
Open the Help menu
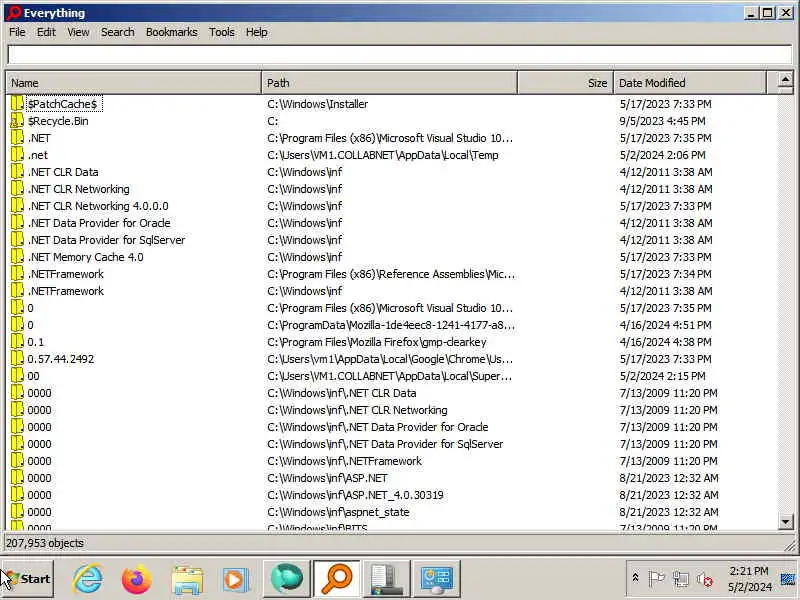pos(256,32)
